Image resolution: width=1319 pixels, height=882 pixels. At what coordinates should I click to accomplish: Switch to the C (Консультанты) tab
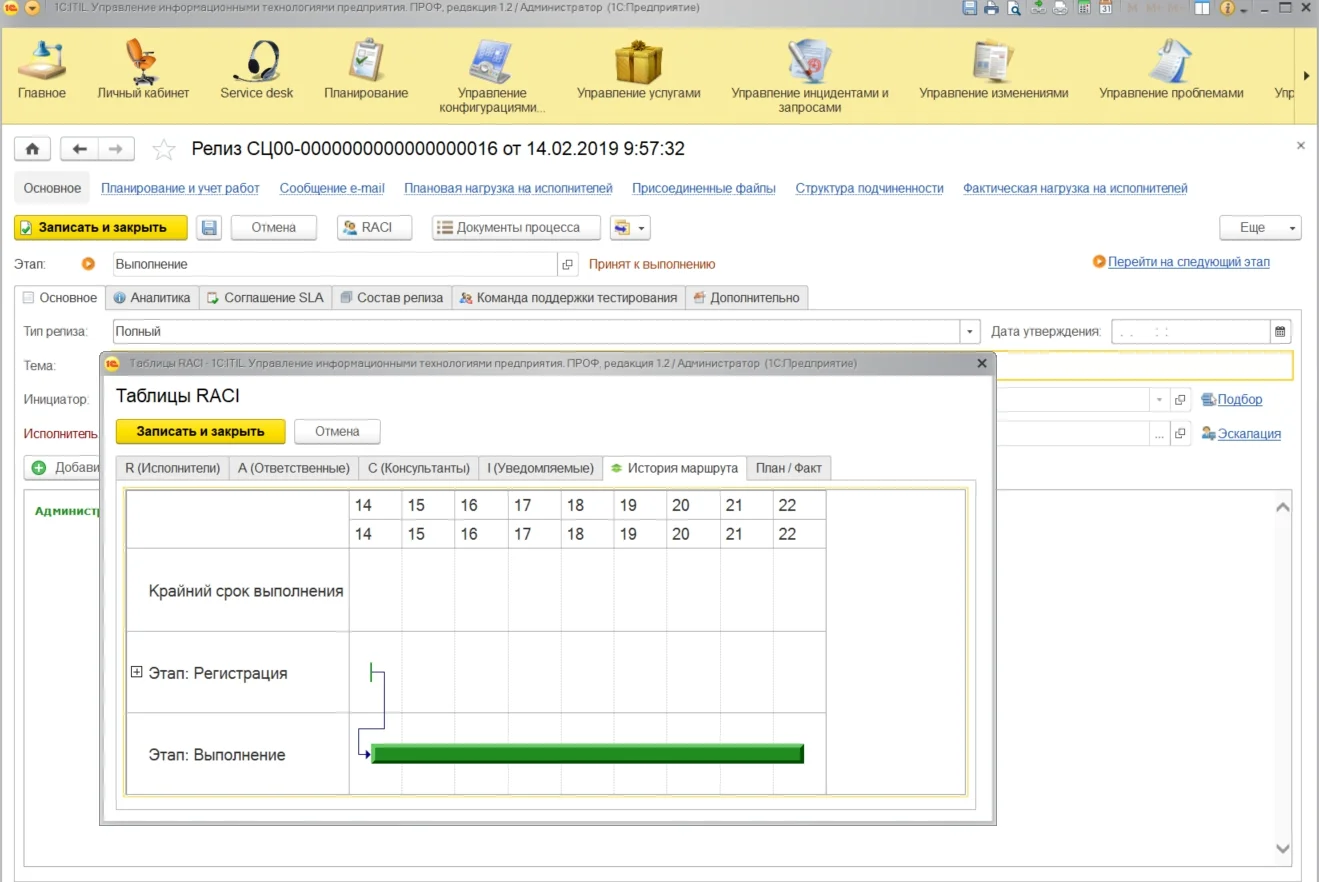pyautogui.click(x=419, y=468)
